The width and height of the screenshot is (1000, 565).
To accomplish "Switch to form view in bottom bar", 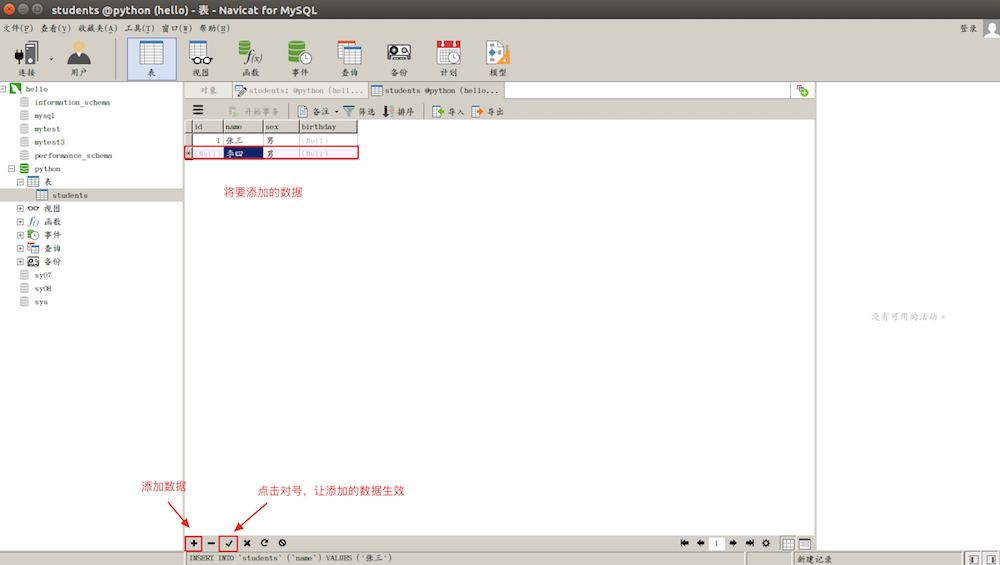I will coord(805,543).
